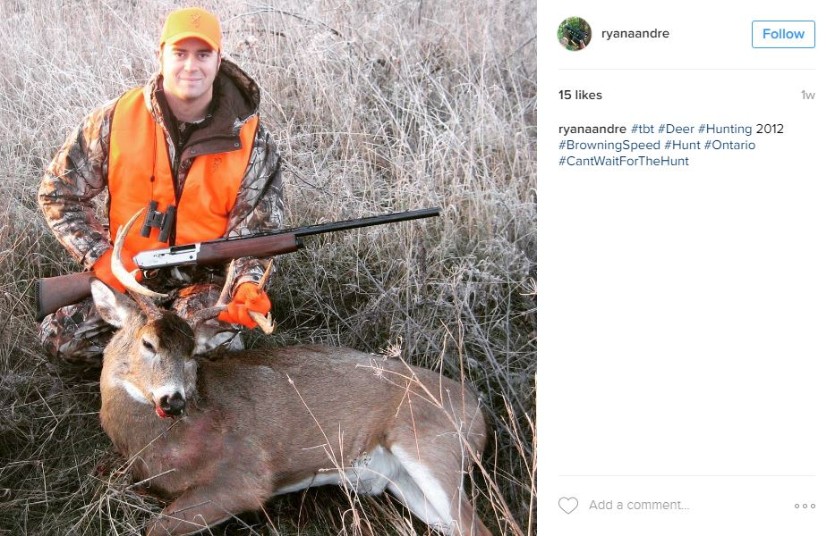The height and width of the screenshot is (536, 835).
Task: Click the deer in the post photo
Action: pos(300,420)
